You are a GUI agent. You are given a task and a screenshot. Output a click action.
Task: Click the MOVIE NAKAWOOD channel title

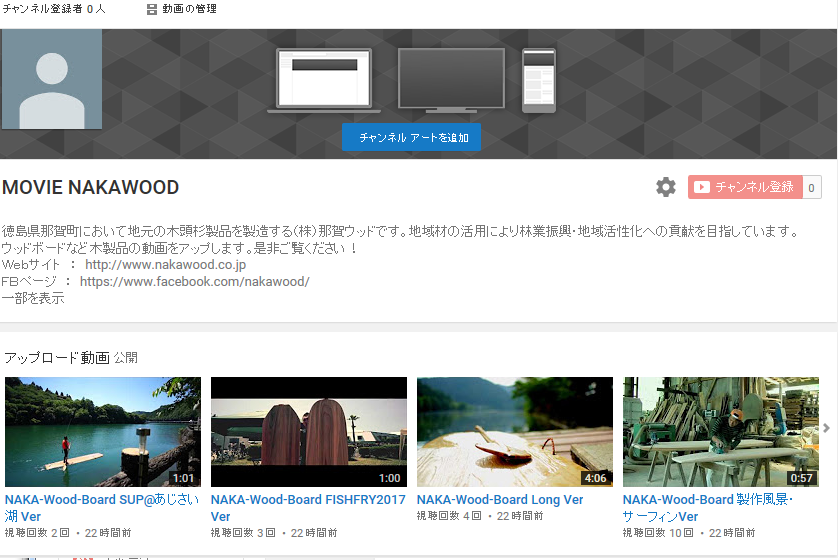pyautogui.click(x=90, y=188)
